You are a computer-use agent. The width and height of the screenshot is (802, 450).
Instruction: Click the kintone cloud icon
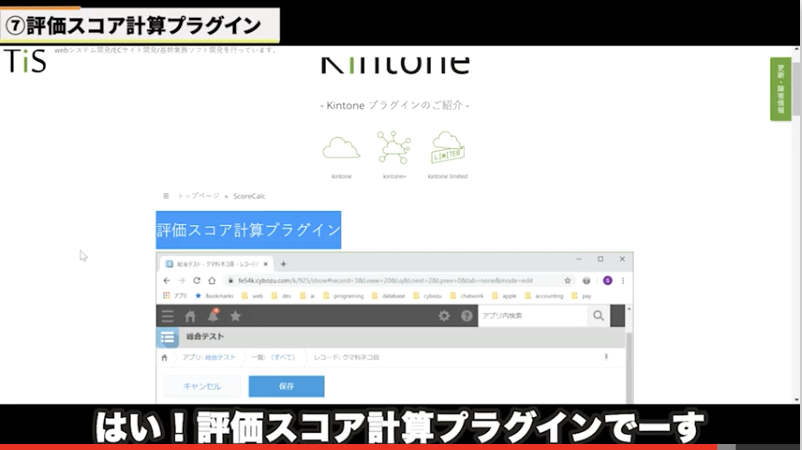click(341, 148)
